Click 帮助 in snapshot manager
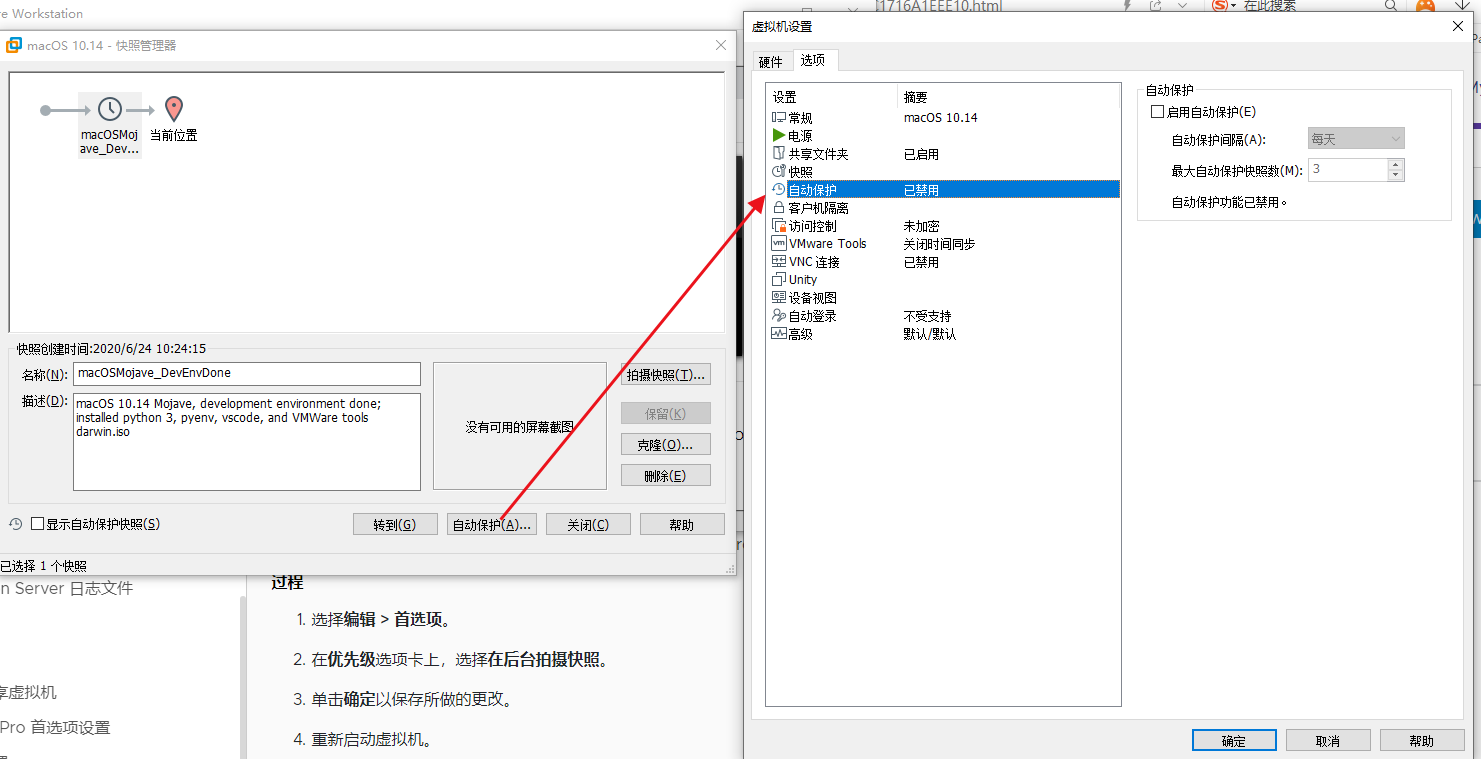Image resolution: width=1481 pixels, height=759 pixels. click(x=682, y=525)
